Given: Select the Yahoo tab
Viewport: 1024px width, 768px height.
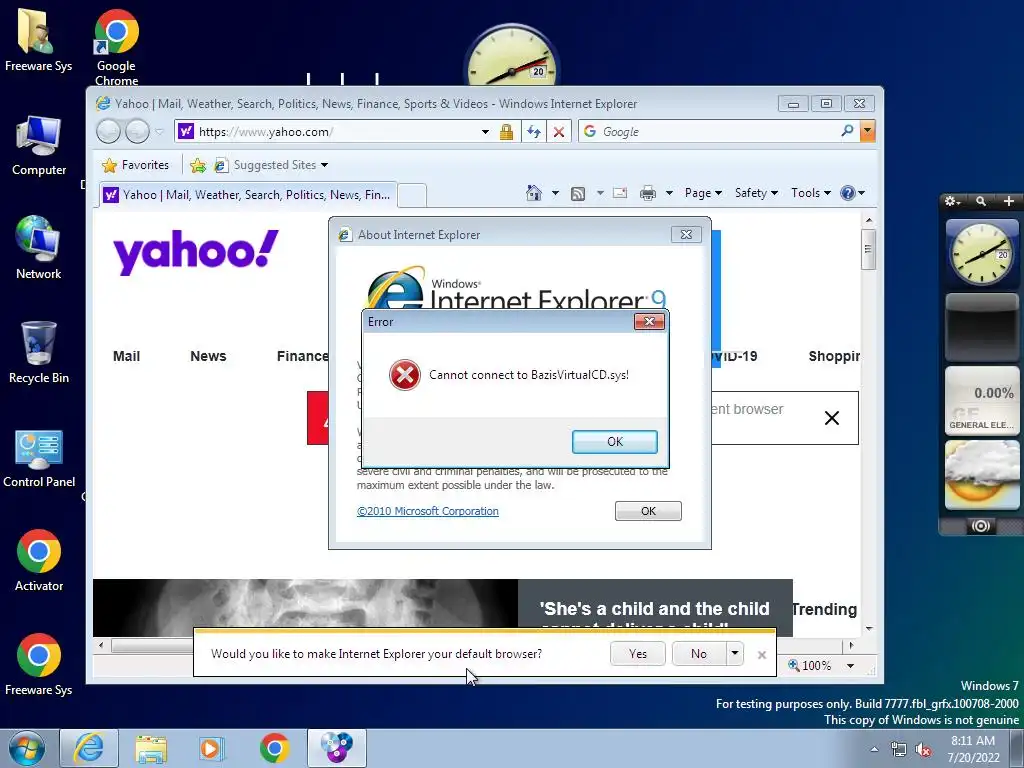Looking at the screenshot, I should (248, 195).
